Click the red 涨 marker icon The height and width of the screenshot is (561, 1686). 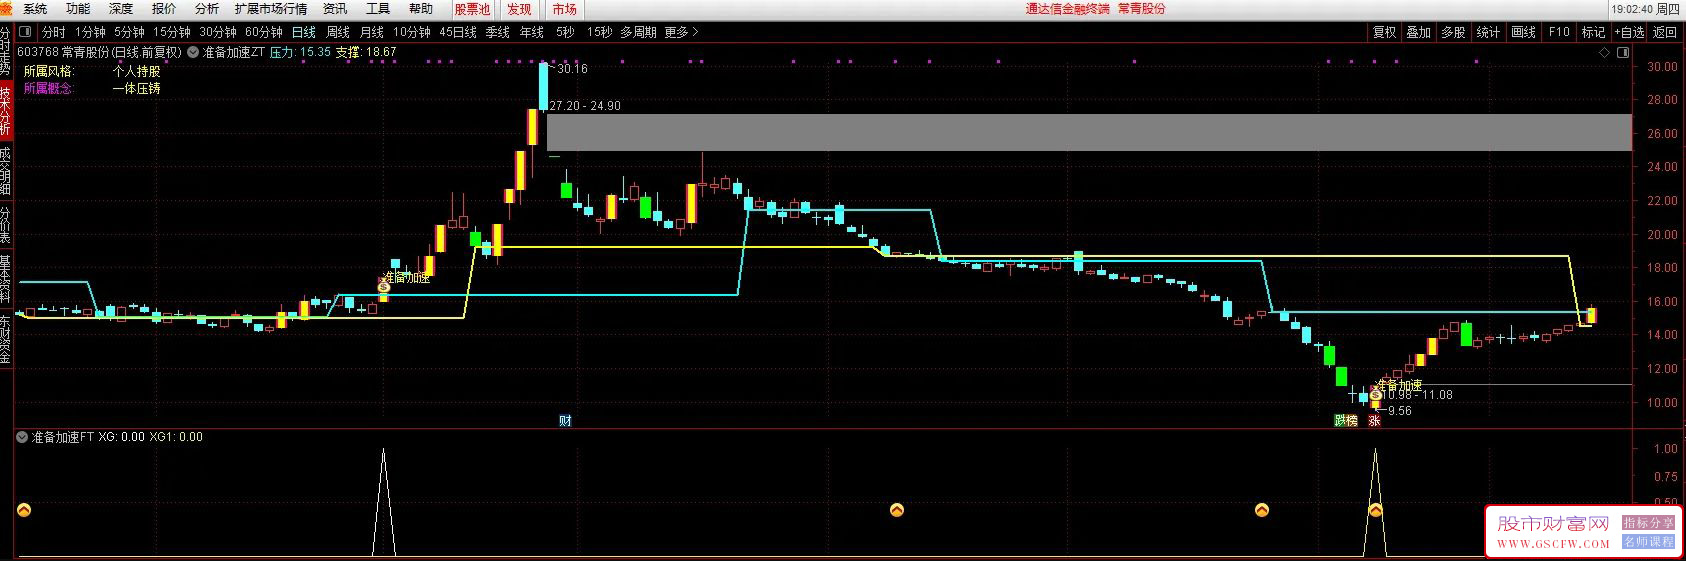pos(1374,421)
